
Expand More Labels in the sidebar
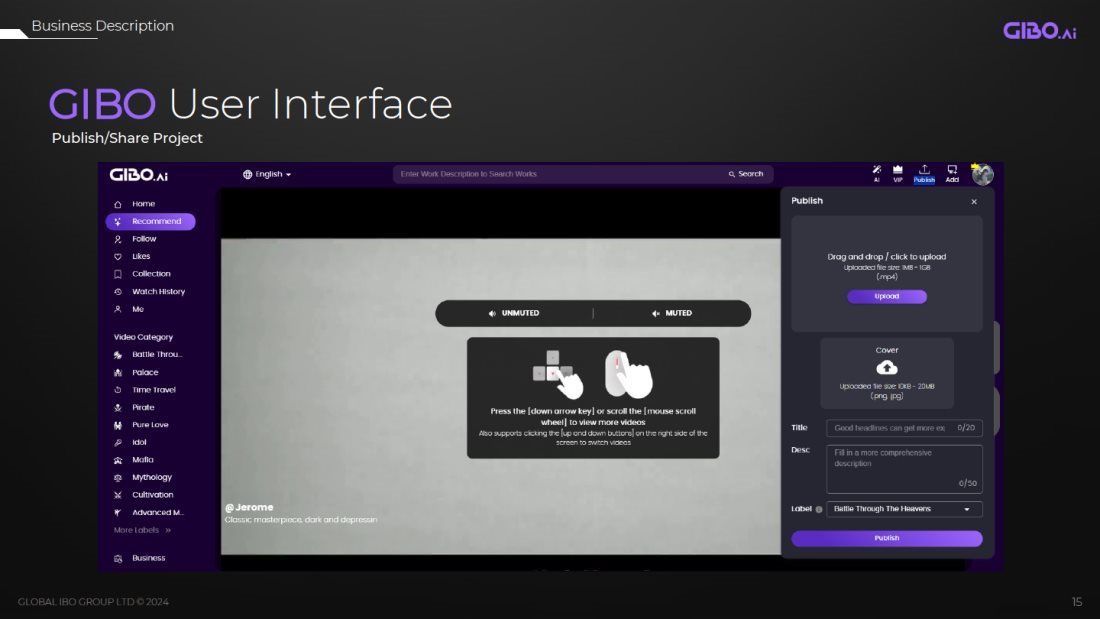142,530
